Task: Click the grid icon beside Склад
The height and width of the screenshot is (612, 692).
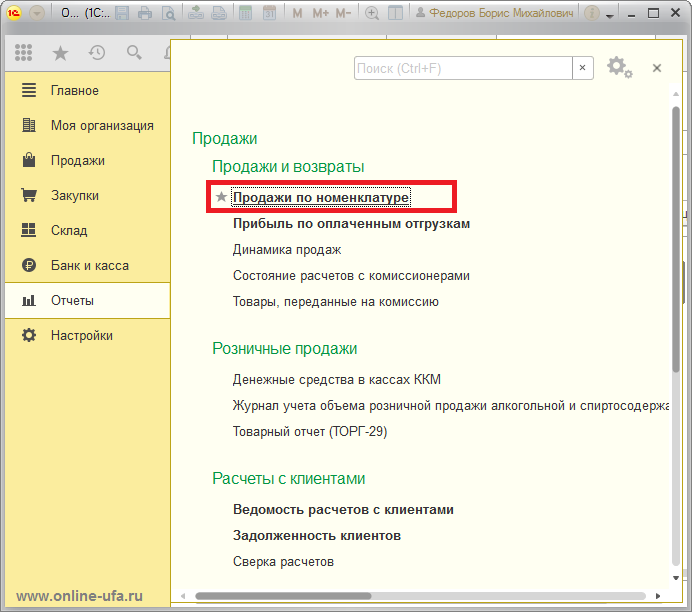Action: [x=29, y=230]
